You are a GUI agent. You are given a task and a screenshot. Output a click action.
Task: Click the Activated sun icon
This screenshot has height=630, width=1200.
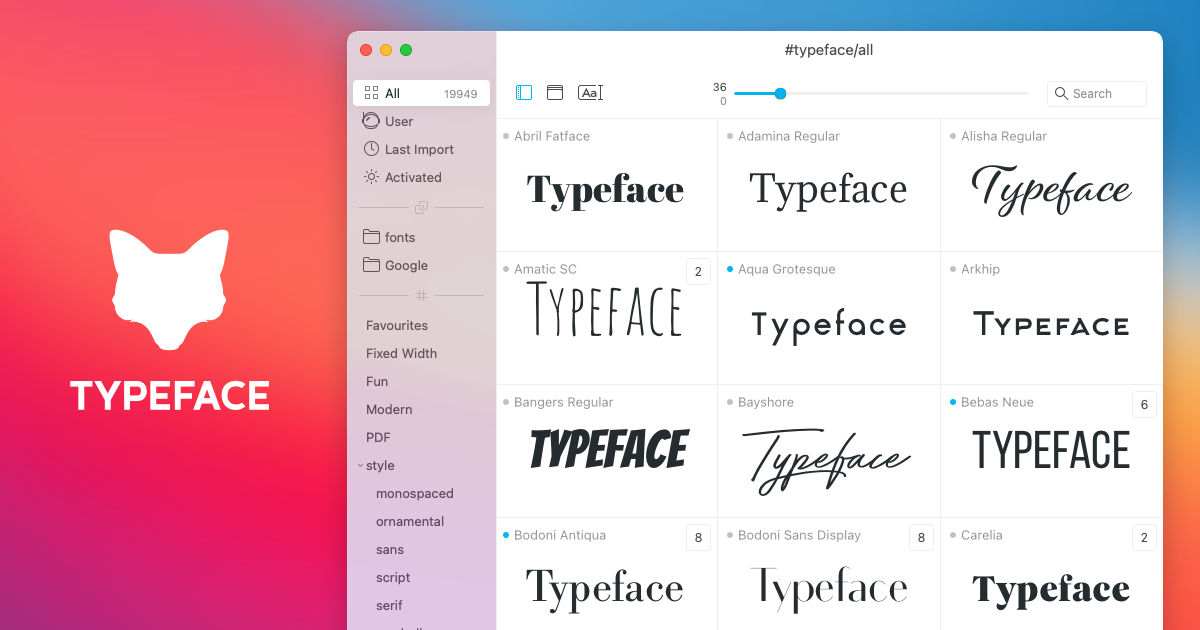[x=371, y=177]
